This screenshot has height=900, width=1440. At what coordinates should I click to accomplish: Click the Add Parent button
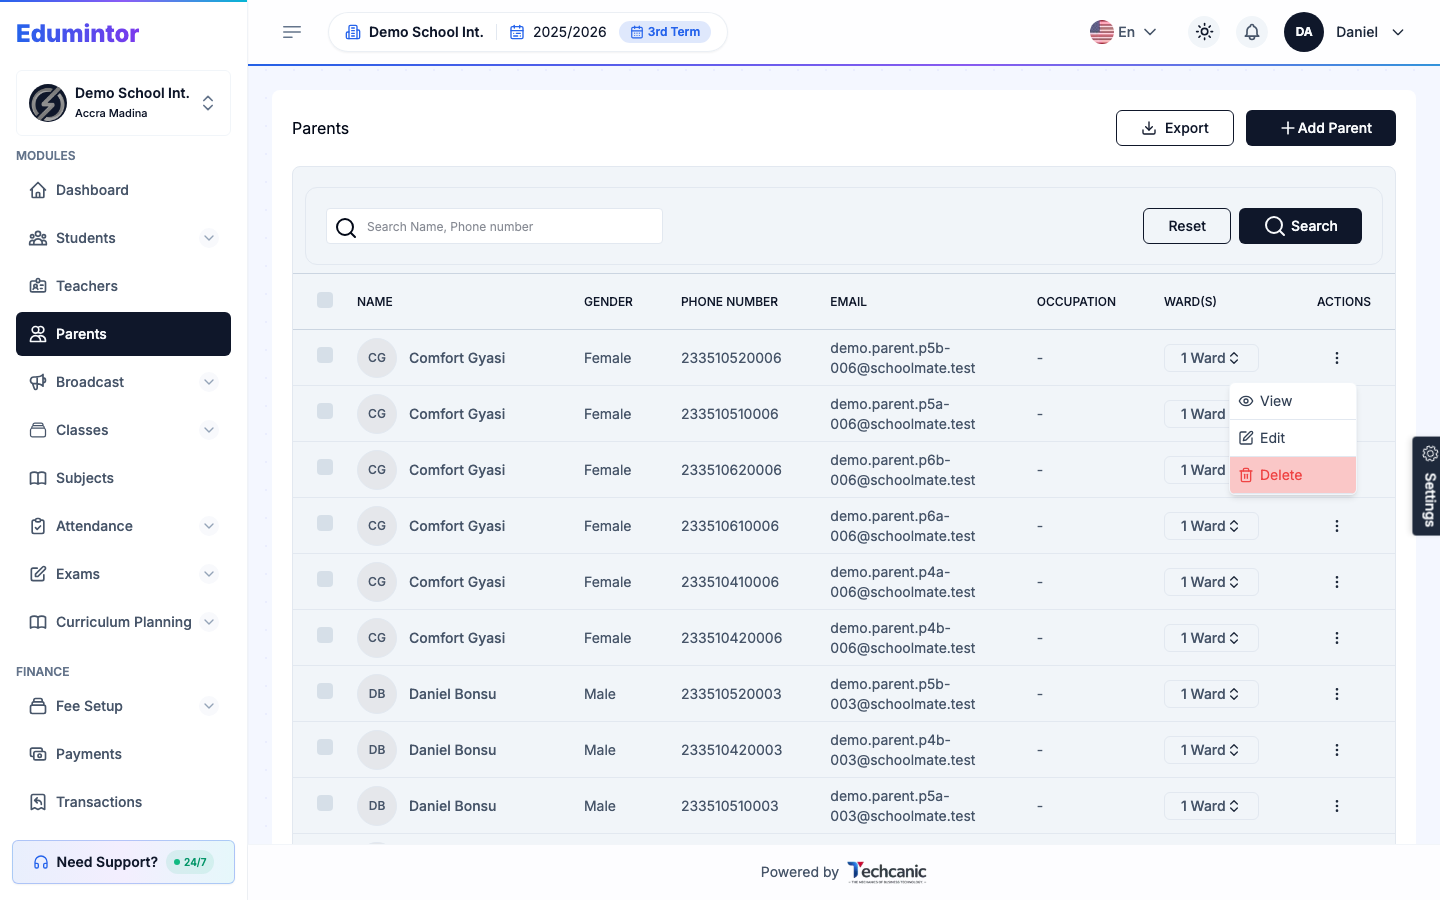[x=1321, y=128]
